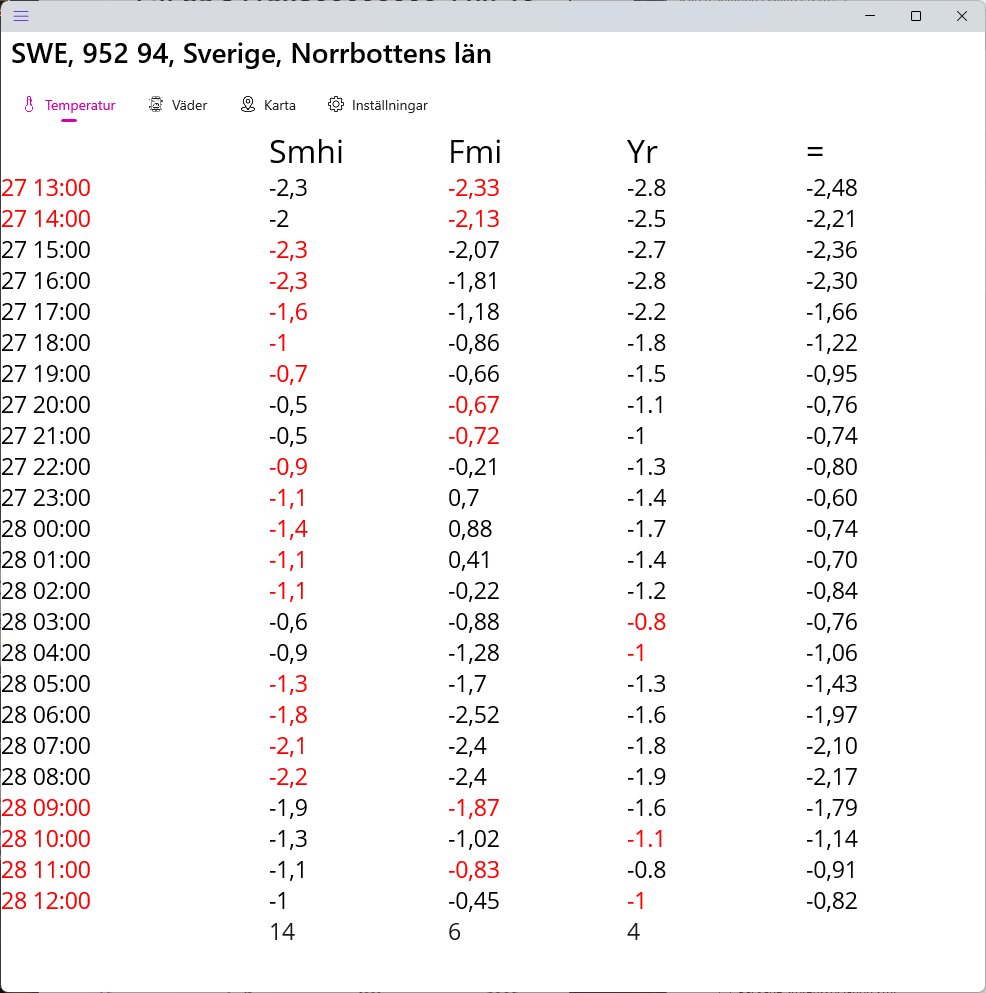Click the weather icon beside Väder
This screenshot has width=986, height=993.
pos(156,104)
